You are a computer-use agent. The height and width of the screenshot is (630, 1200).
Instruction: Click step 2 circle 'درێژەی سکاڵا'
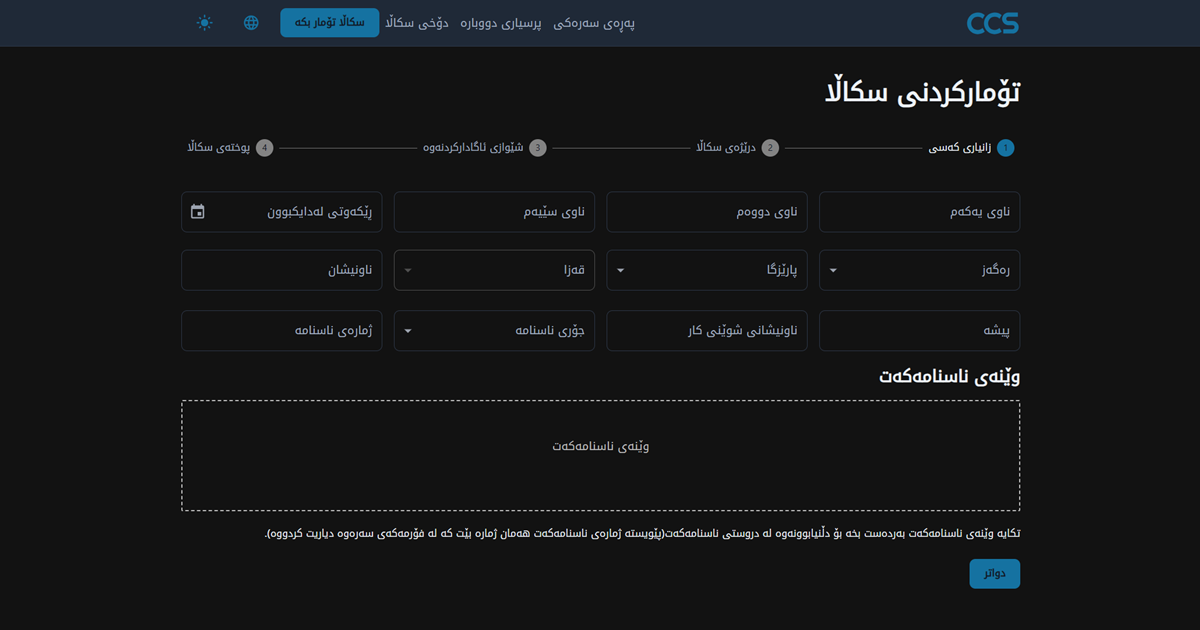pos(770,148)
